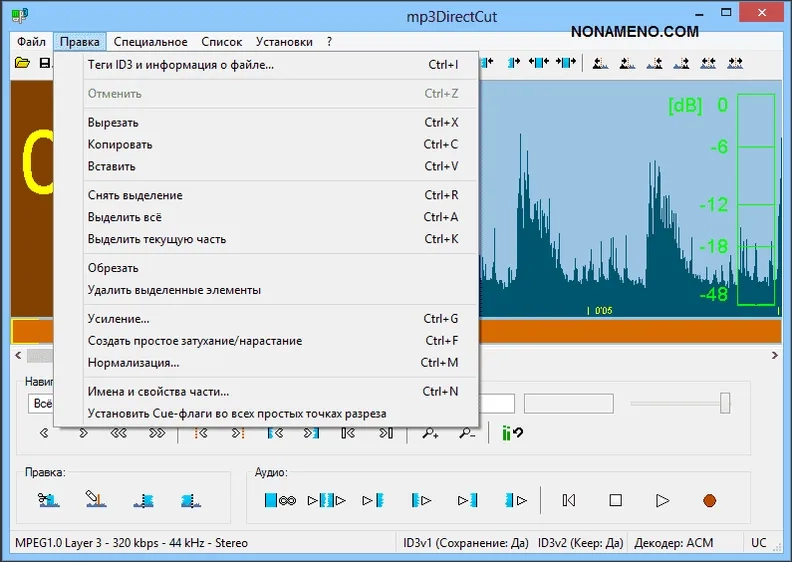Click the Record button in Audio panel
The image size is (792, 562).
point(709,500)
